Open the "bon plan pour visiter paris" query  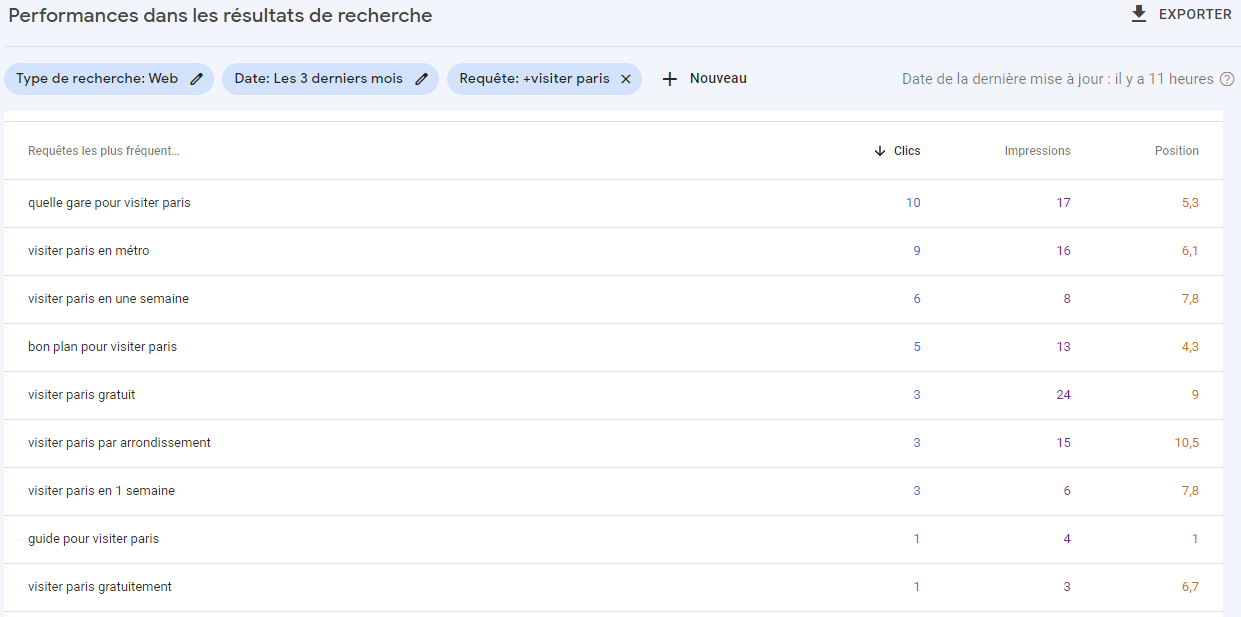click(102, 347)
